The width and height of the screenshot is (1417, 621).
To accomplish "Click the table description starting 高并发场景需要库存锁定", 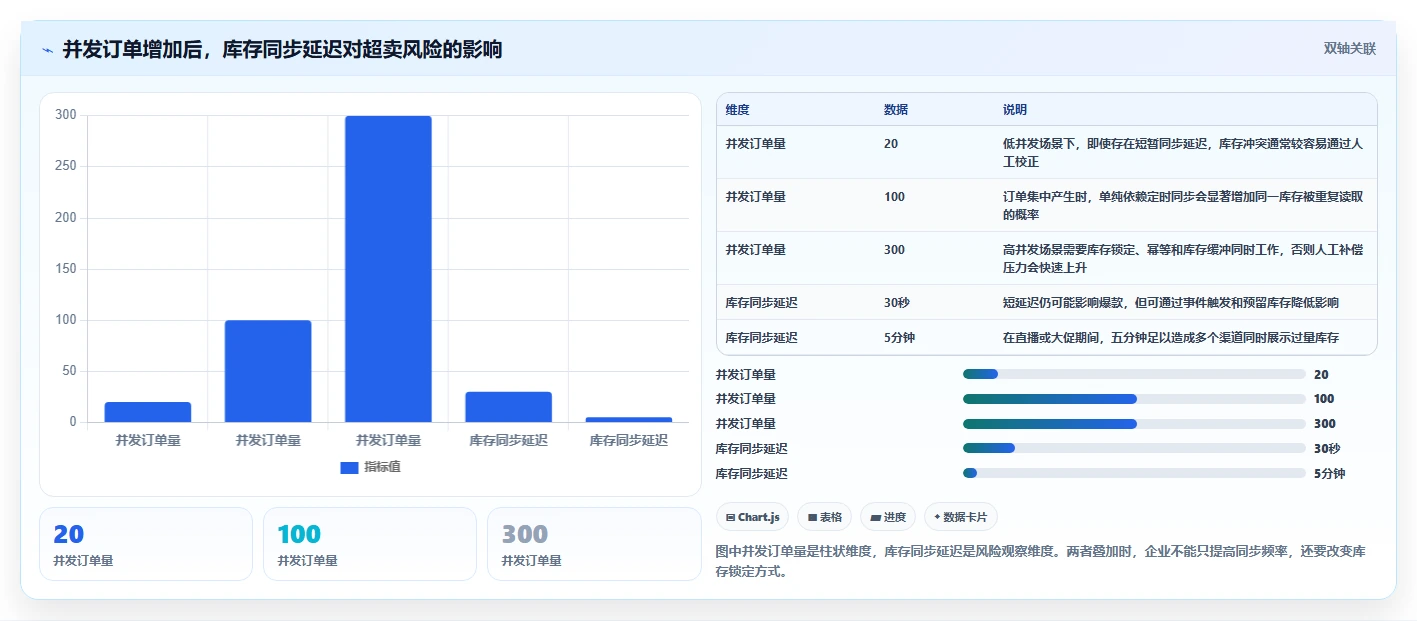I will (1183, 258).
